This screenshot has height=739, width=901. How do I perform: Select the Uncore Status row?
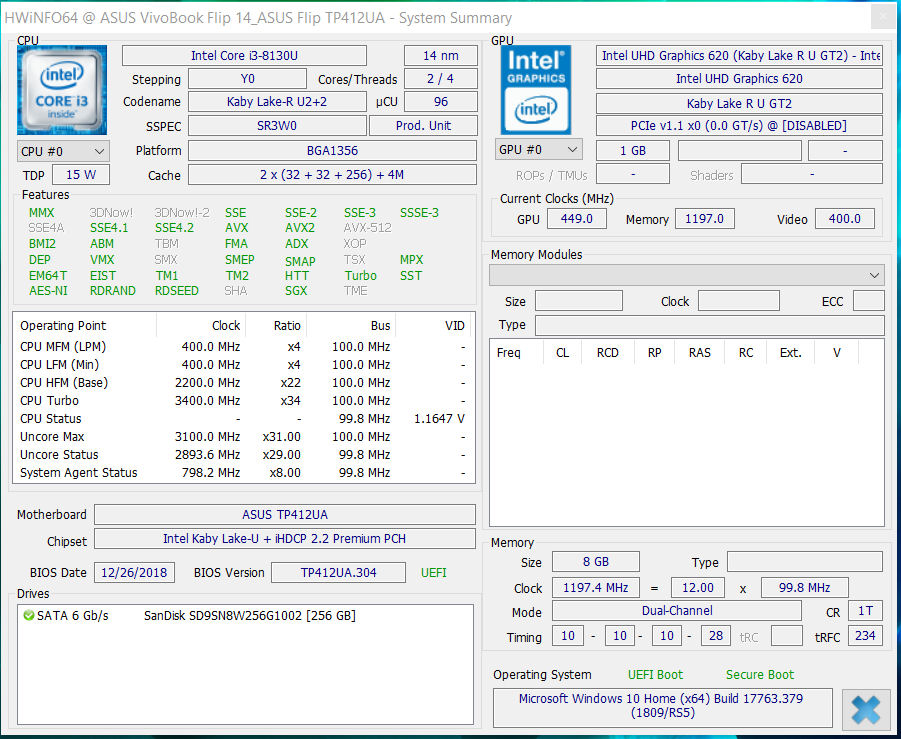point(242,455)
